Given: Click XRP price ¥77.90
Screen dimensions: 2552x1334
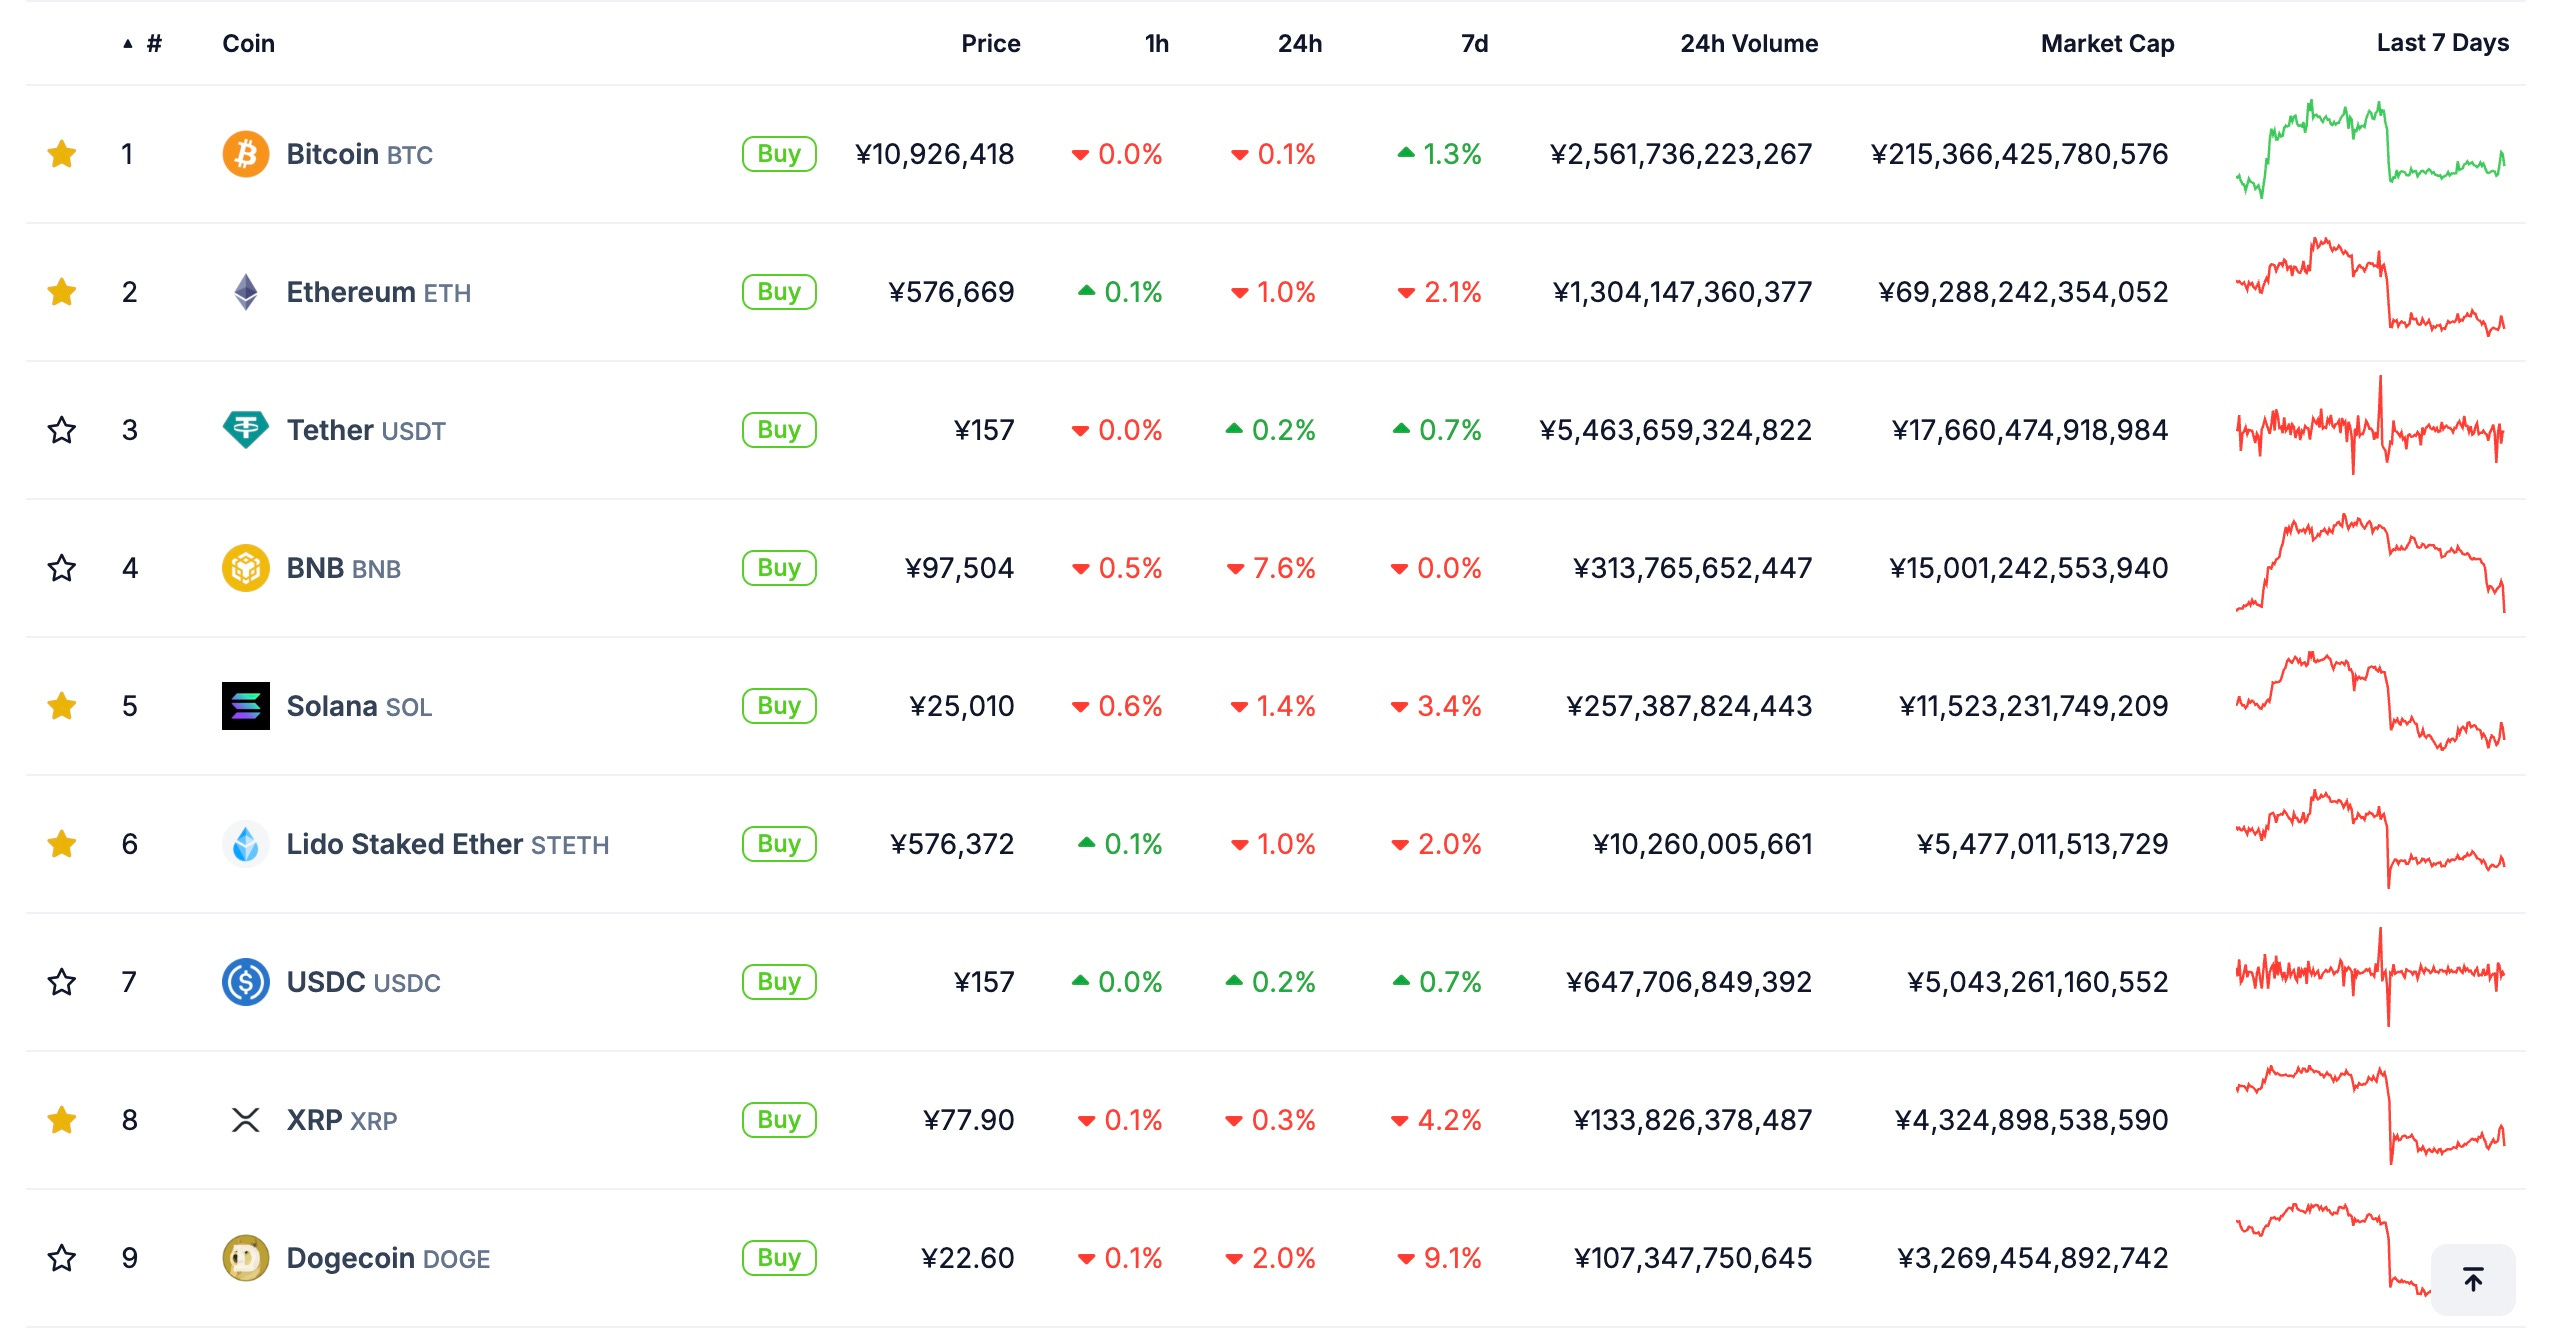Looking at the screenshot, I should click(968, 1120).
